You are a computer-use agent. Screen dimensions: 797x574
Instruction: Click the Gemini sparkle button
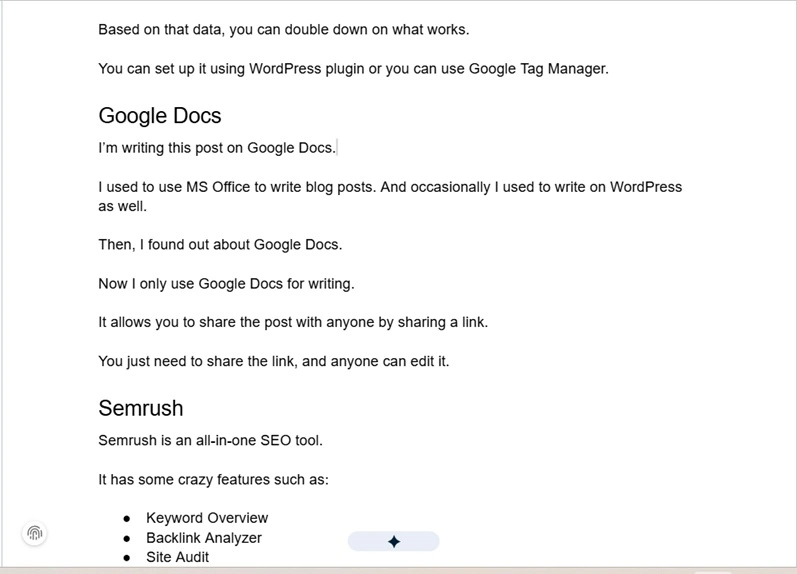(393, 541)
